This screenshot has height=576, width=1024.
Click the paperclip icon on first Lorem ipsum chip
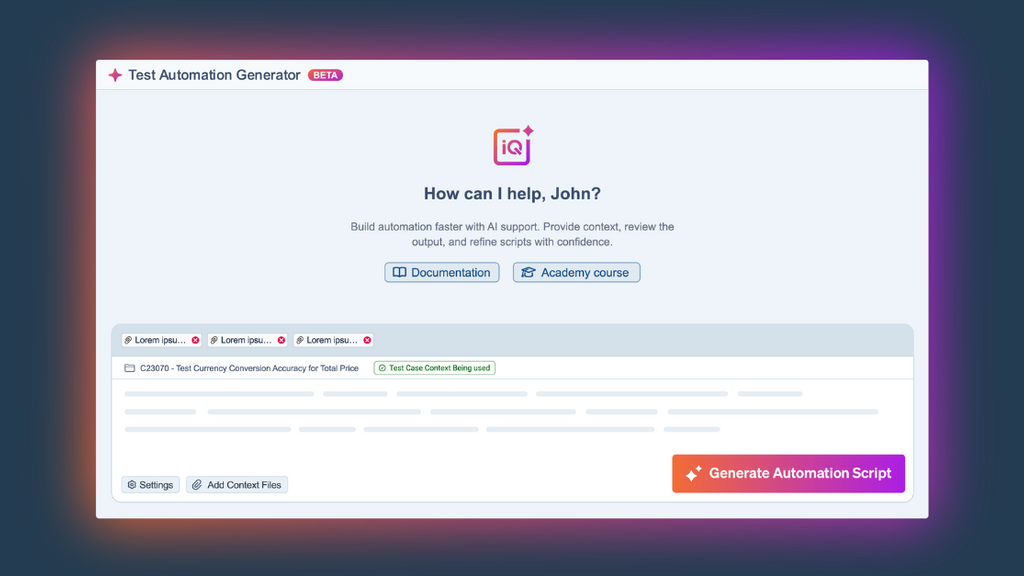(129, 340)
